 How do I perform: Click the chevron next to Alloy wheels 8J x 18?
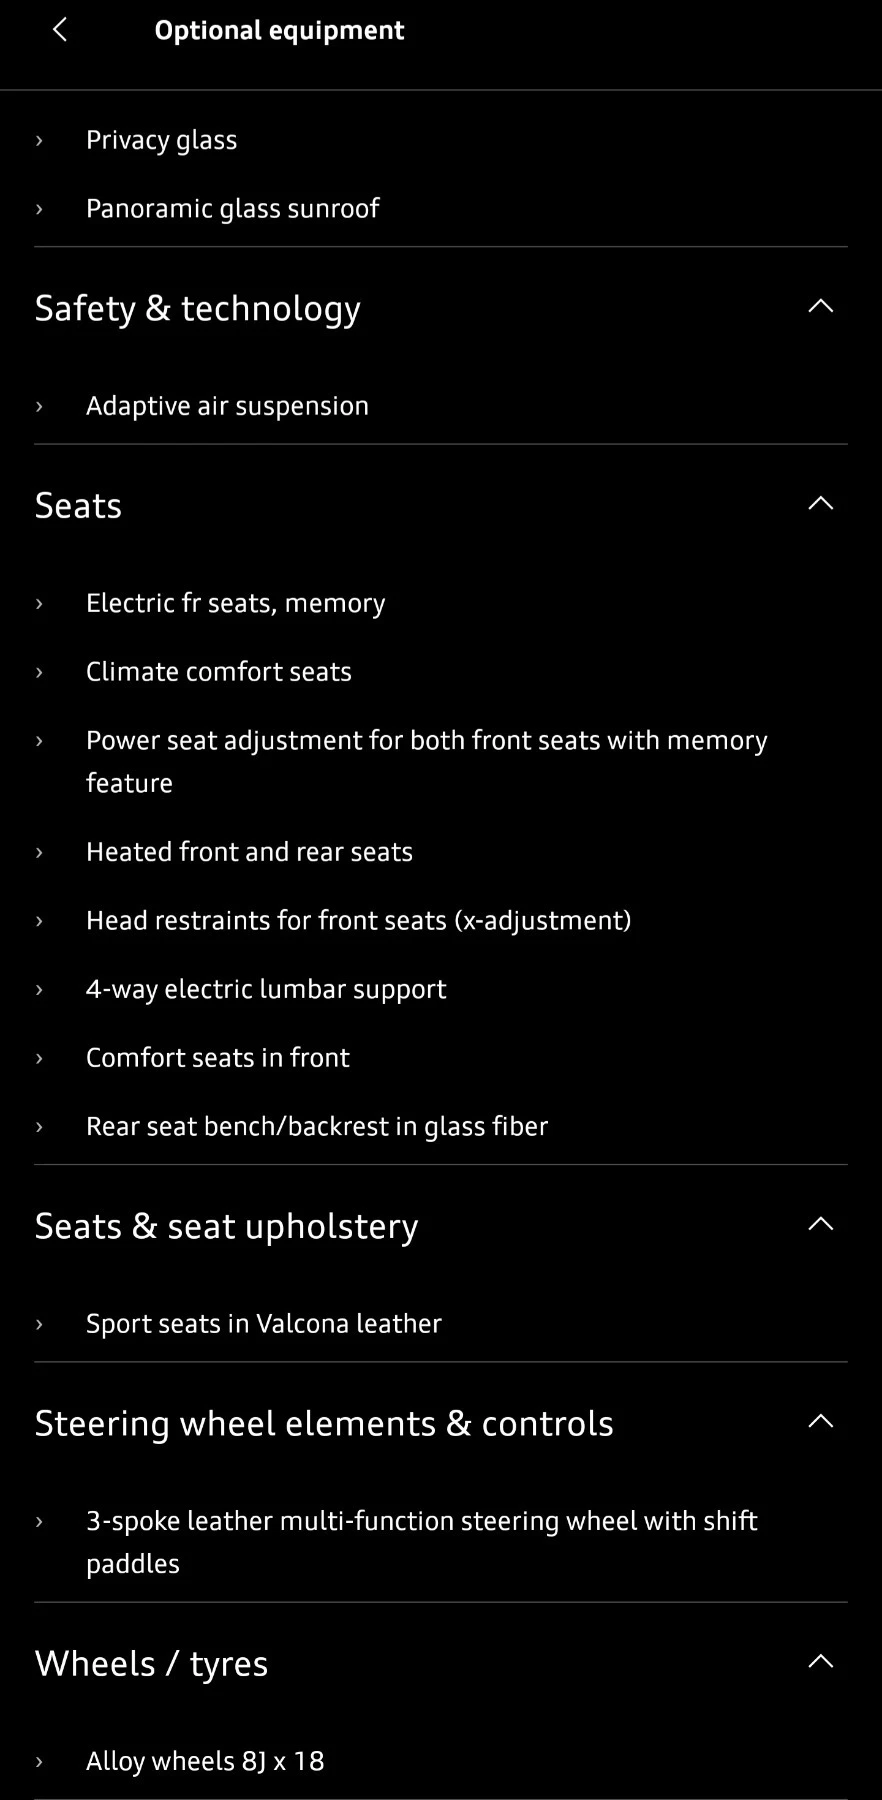39,1760
